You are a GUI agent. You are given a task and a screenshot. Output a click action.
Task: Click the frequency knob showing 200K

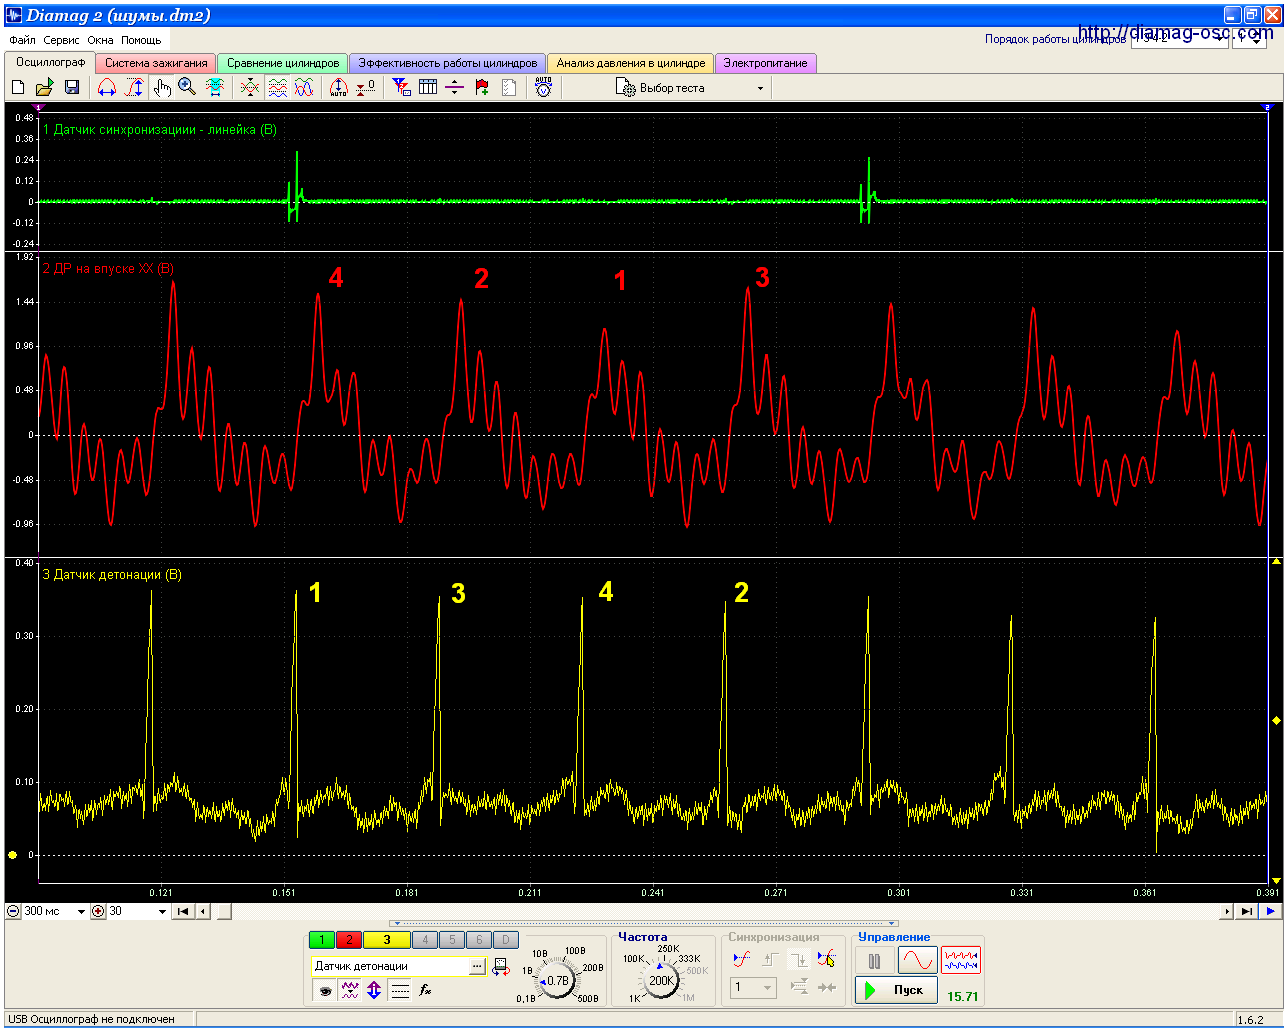click(x=661, y=981)
